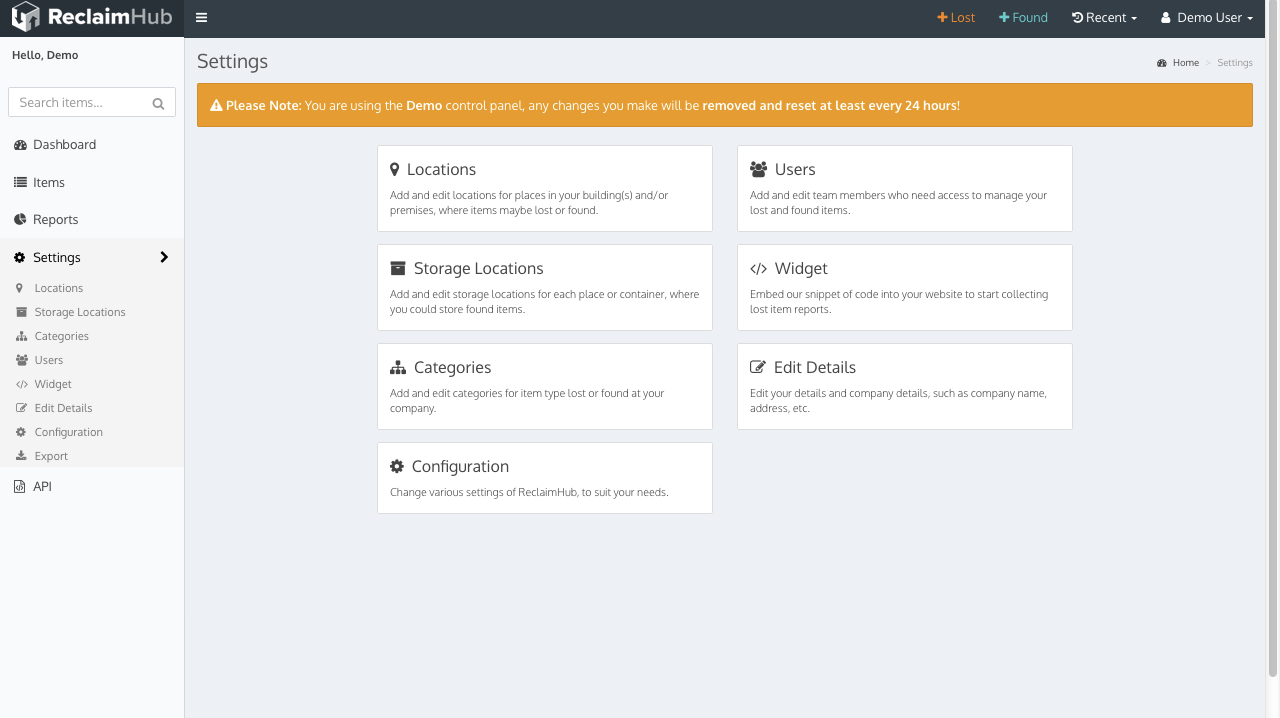Click the sidebar Locations pin icon
The height and width of the screenshot is (718, 1280).
19,288
